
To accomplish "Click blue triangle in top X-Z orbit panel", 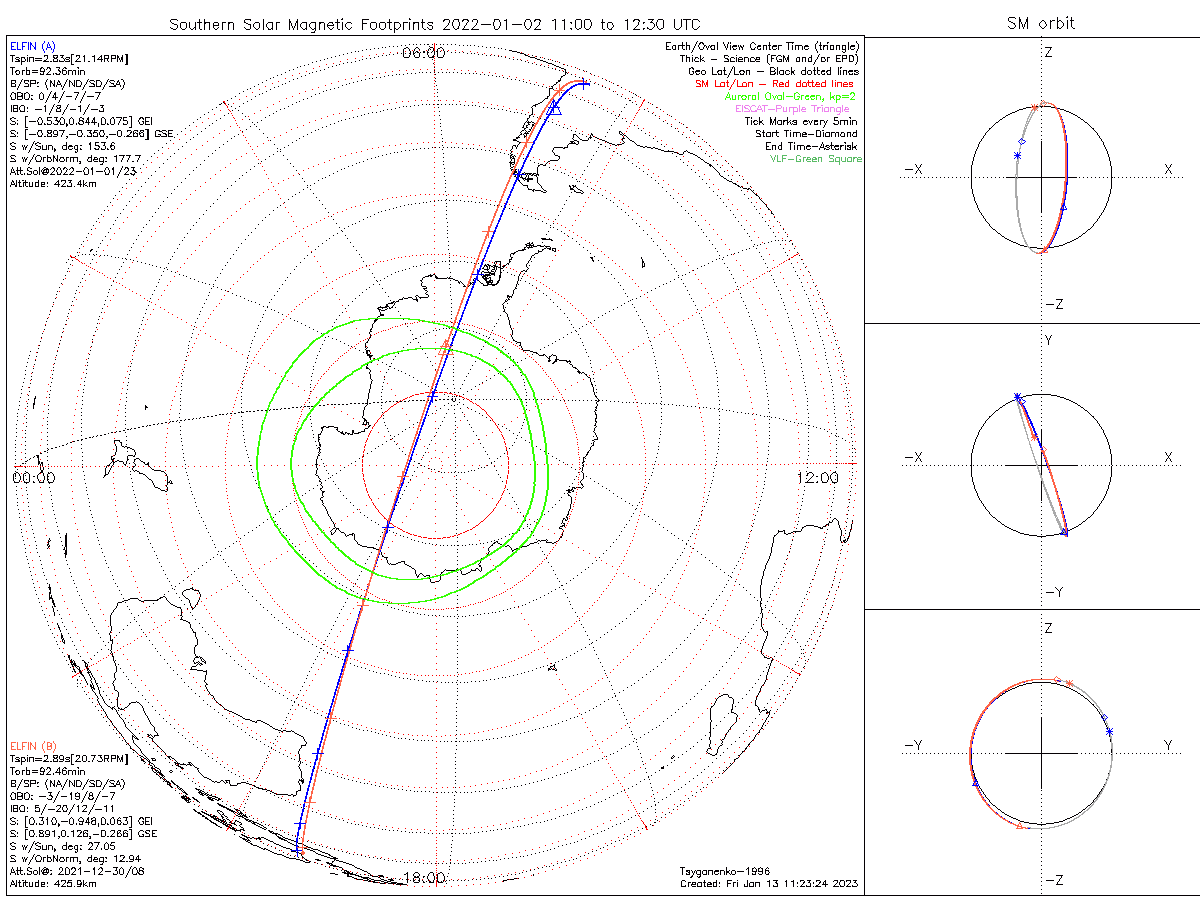I will 1064,207.
